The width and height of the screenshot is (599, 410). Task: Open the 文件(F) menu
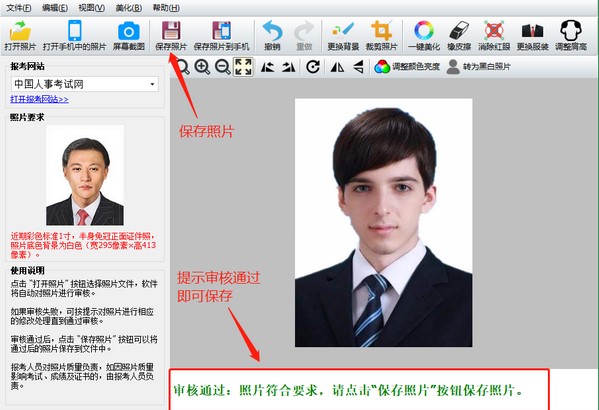tap(19, 8)
